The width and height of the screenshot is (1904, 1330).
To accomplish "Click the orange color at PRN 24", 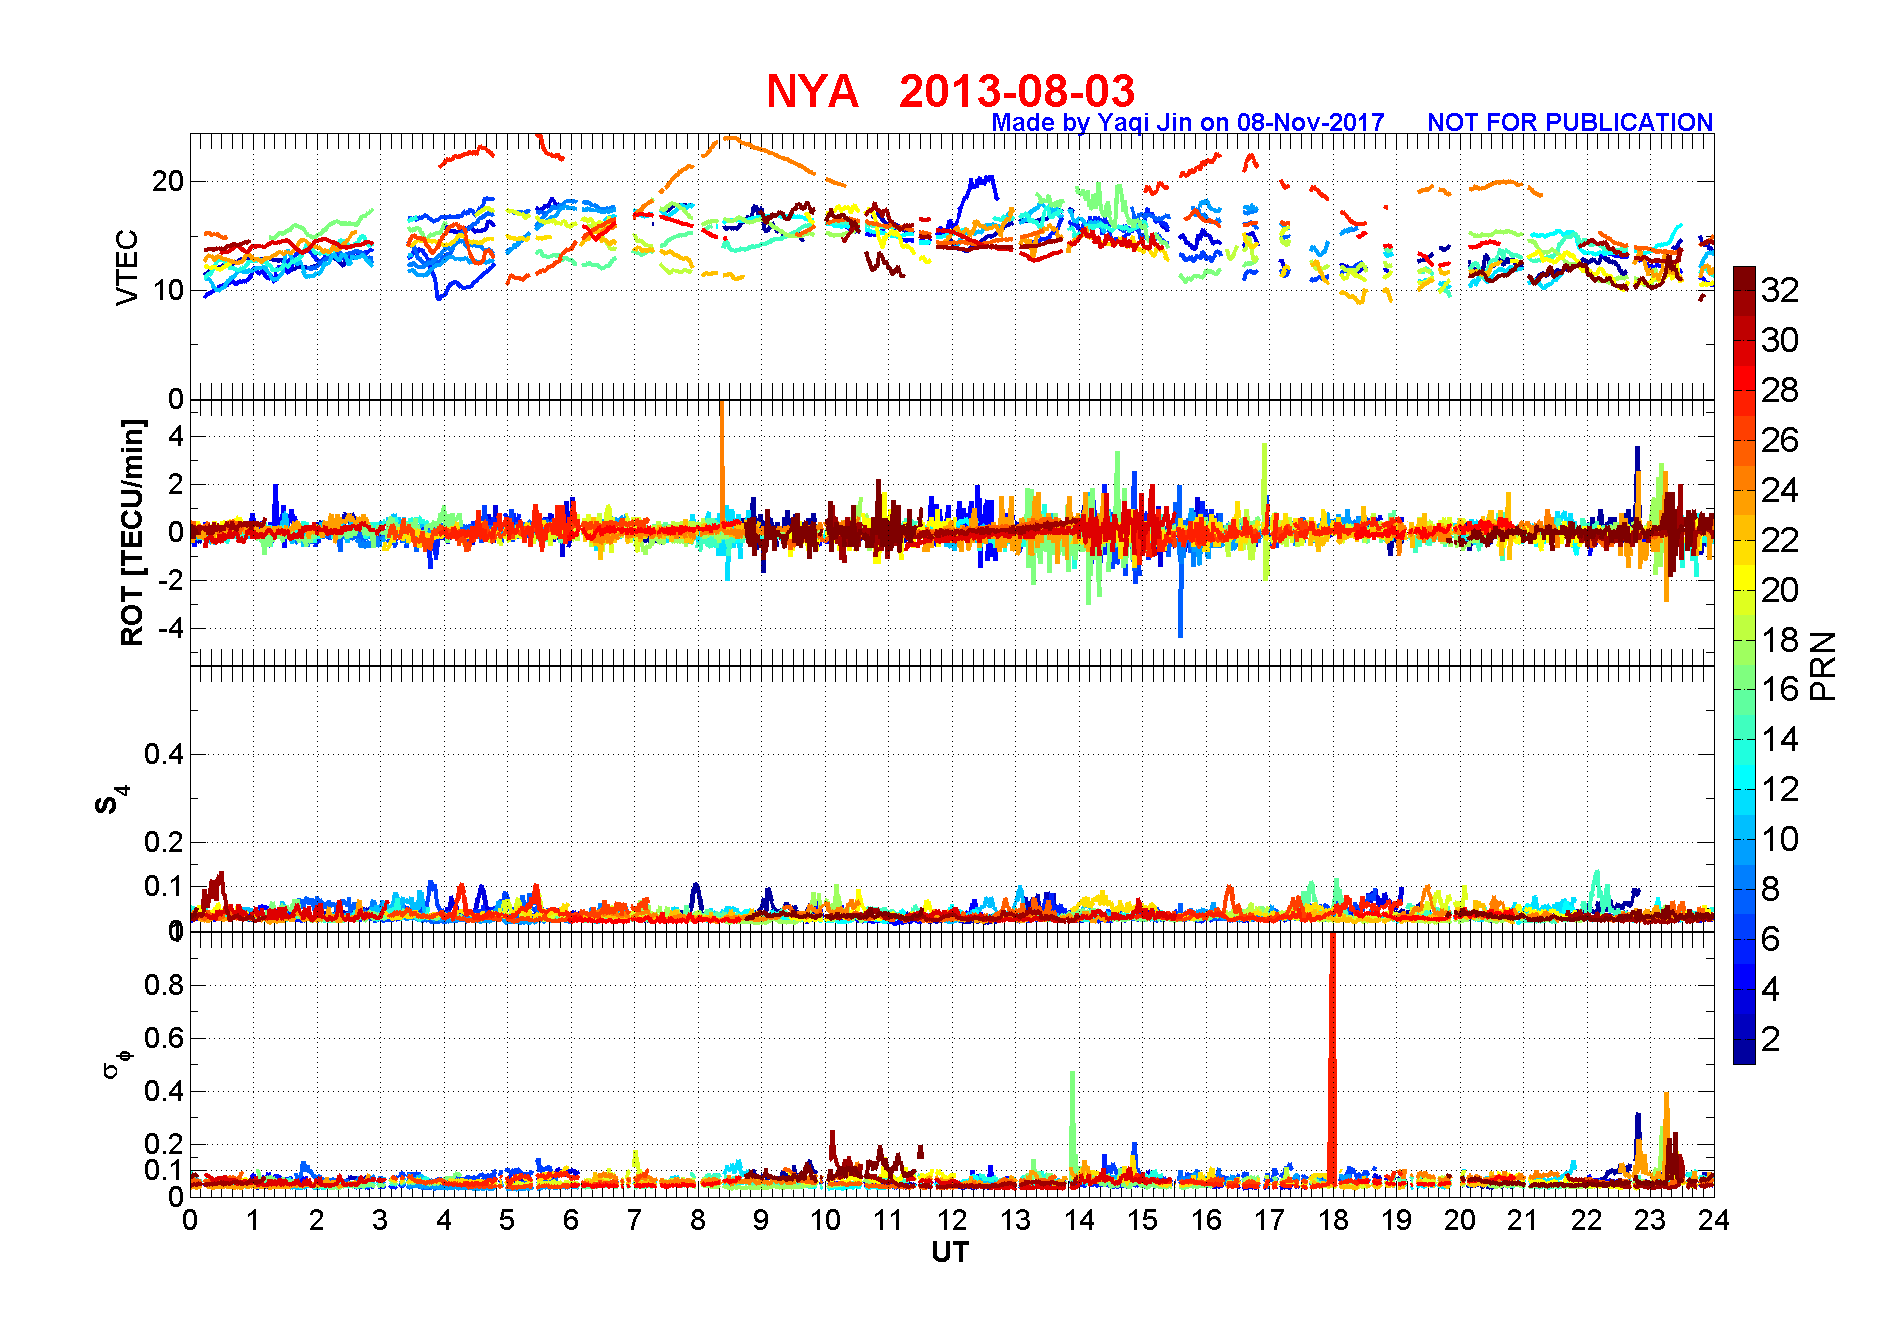I will (x=1744, y=490).
